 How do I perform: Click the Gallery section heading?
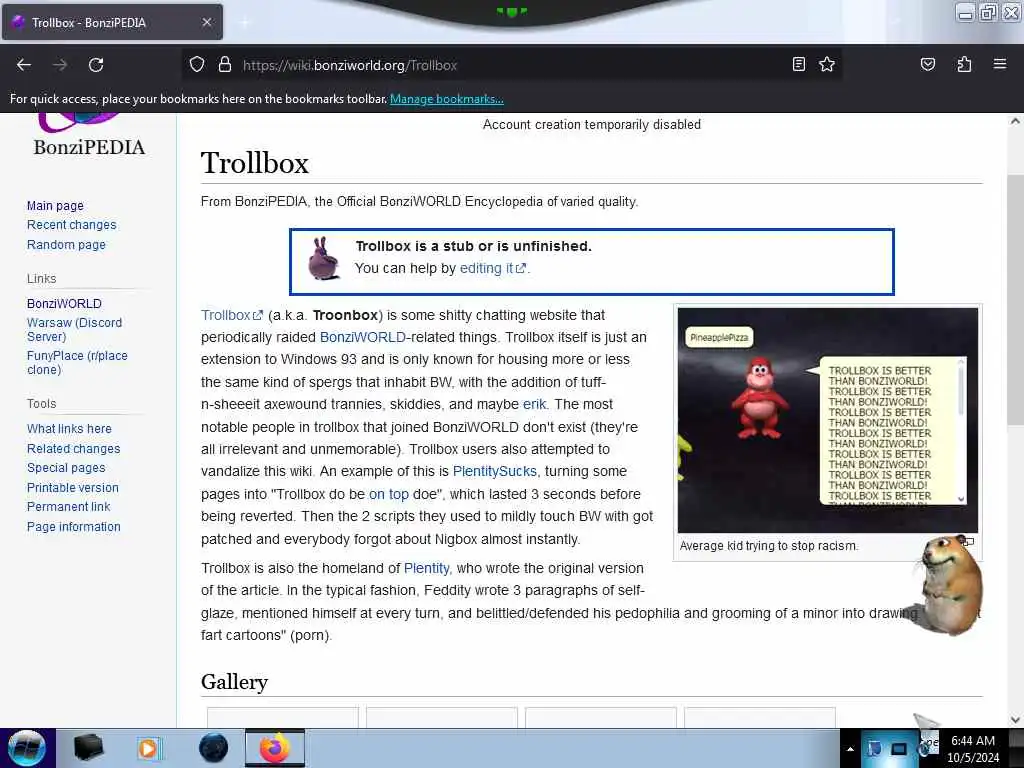[234, 682]
